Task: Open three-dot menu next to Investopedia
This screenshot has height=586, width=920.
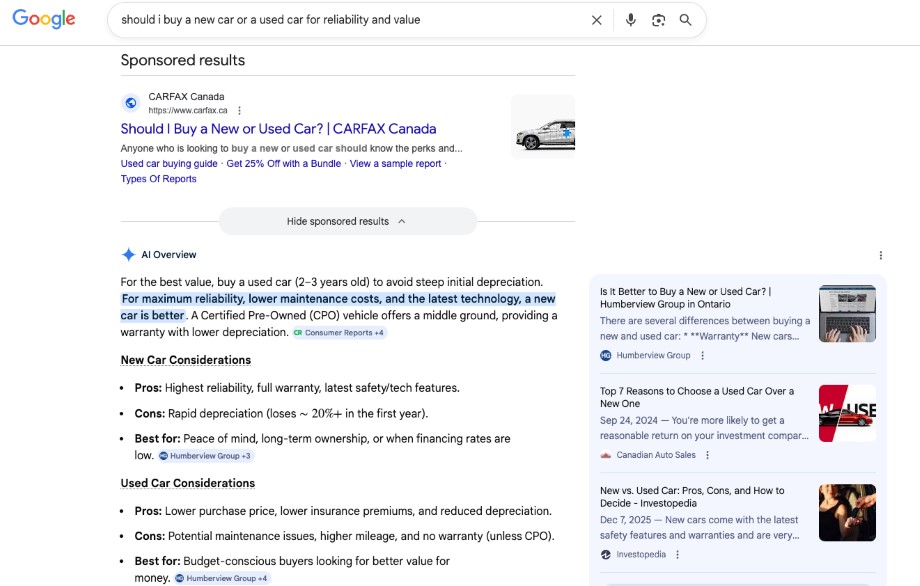Action: pos(678,554)
